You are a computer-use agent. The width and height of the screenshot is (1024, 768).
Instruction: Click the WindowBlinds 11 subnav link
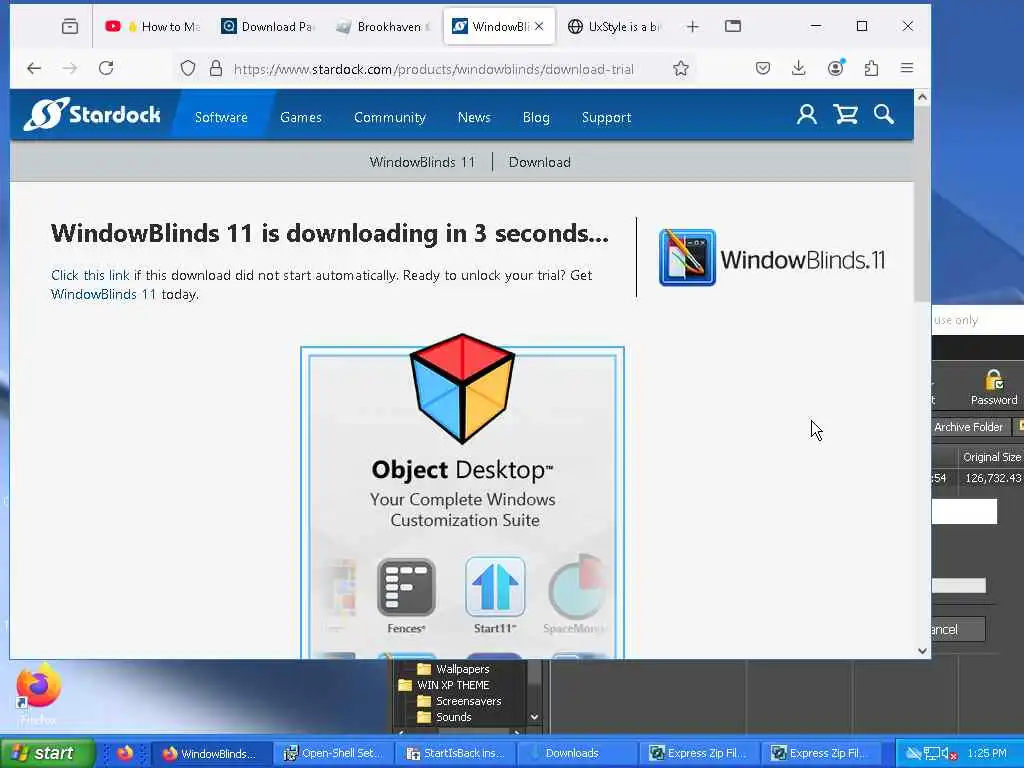point(422,162)
